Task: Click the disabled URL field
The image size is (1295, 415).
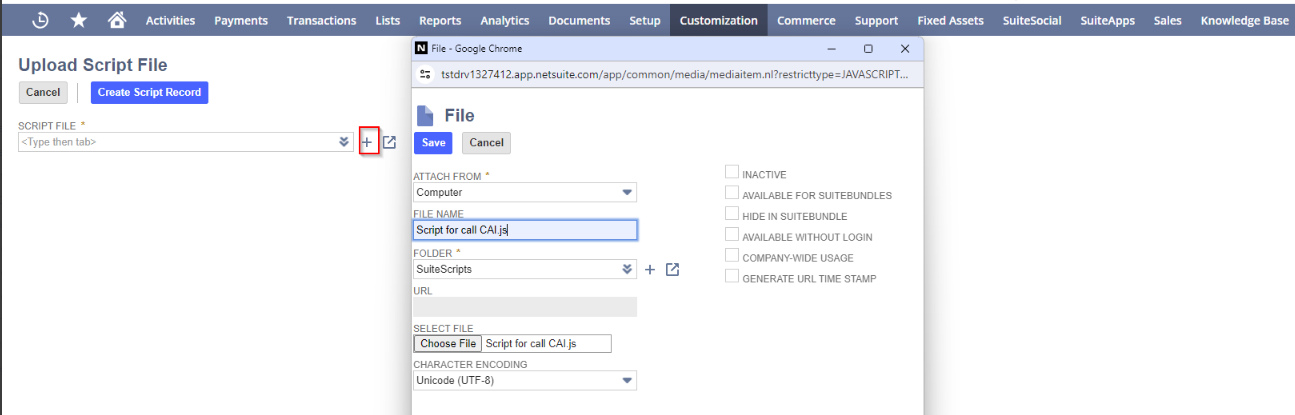Action: (525, 307)
